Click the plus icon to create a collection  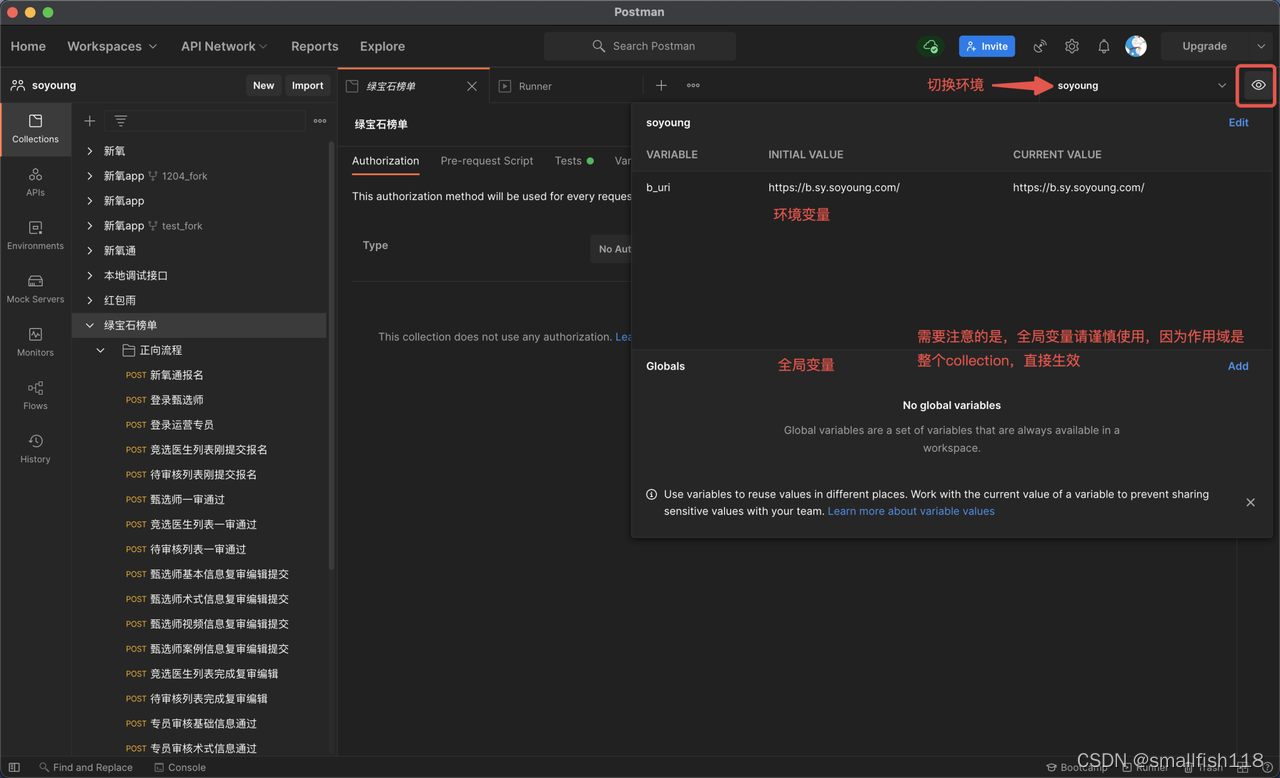[x=90, y=121]
